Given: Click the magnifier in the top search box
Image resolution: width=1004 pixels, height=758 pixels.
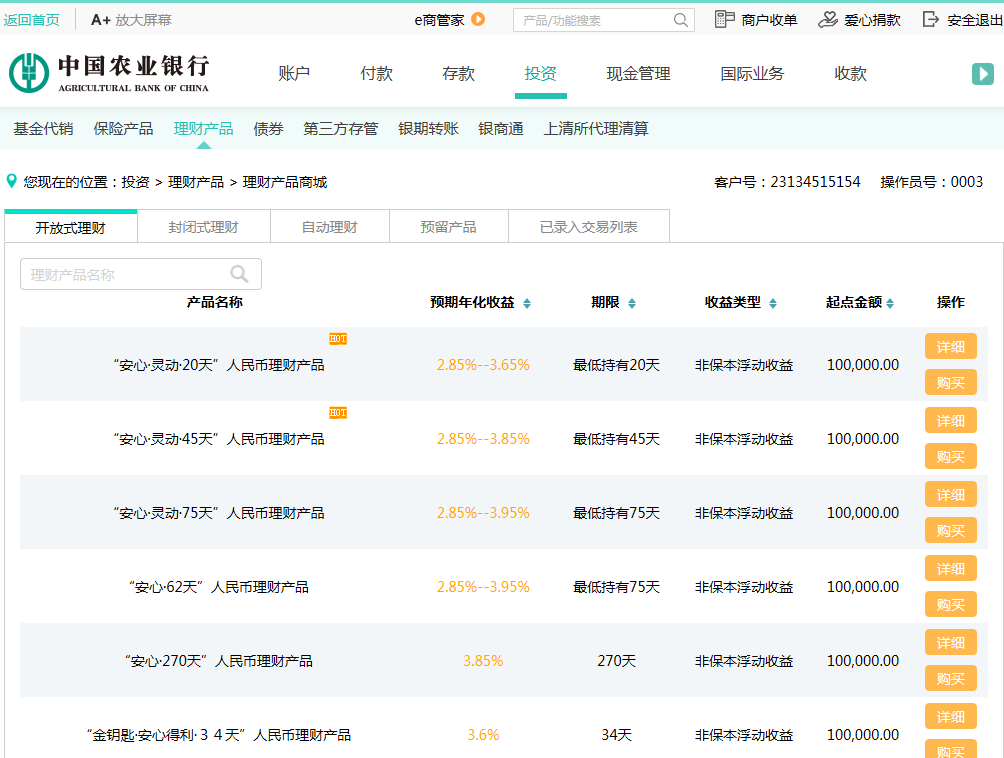Looking at the screenshot, I should tap(681, 20).
